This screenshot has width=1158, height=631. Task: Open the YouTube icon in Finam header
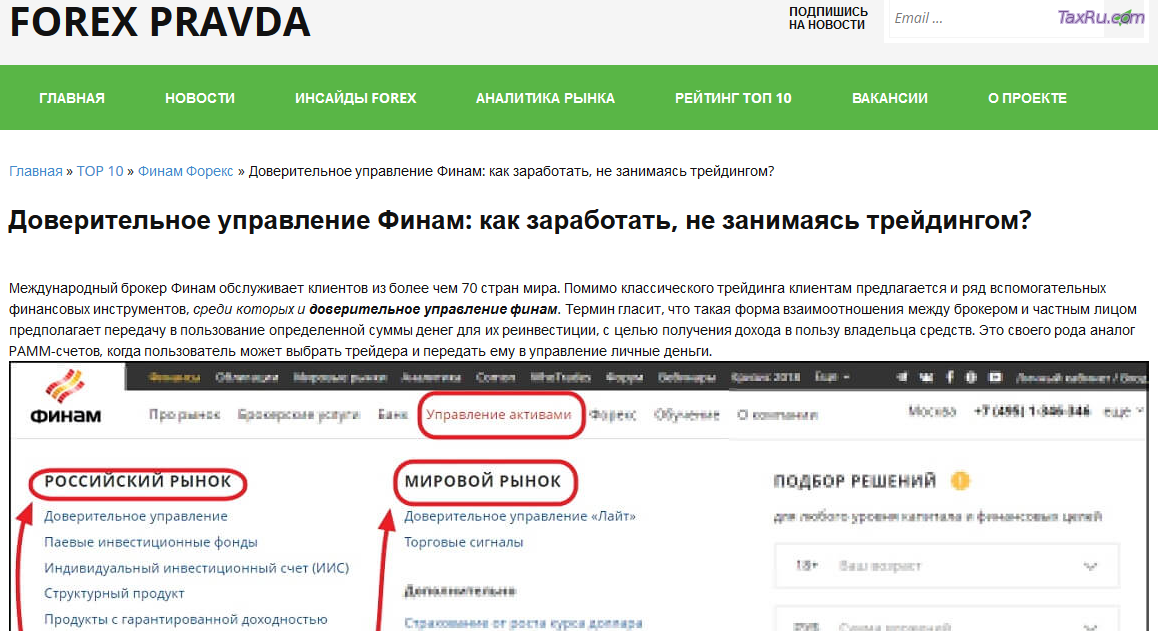click(x=995, y=376)
